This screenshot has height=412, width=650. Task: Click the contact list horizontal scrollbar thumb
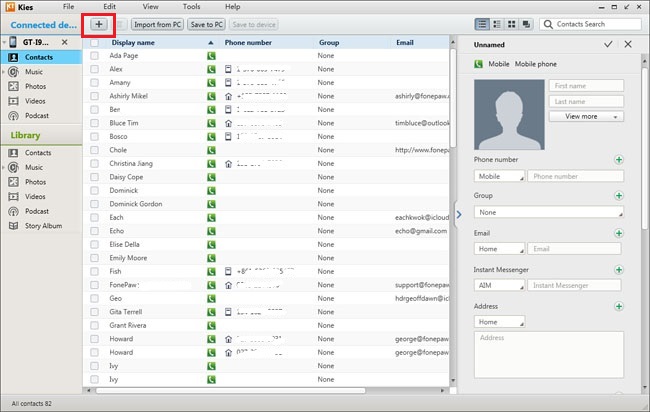(x=231, y=390)
